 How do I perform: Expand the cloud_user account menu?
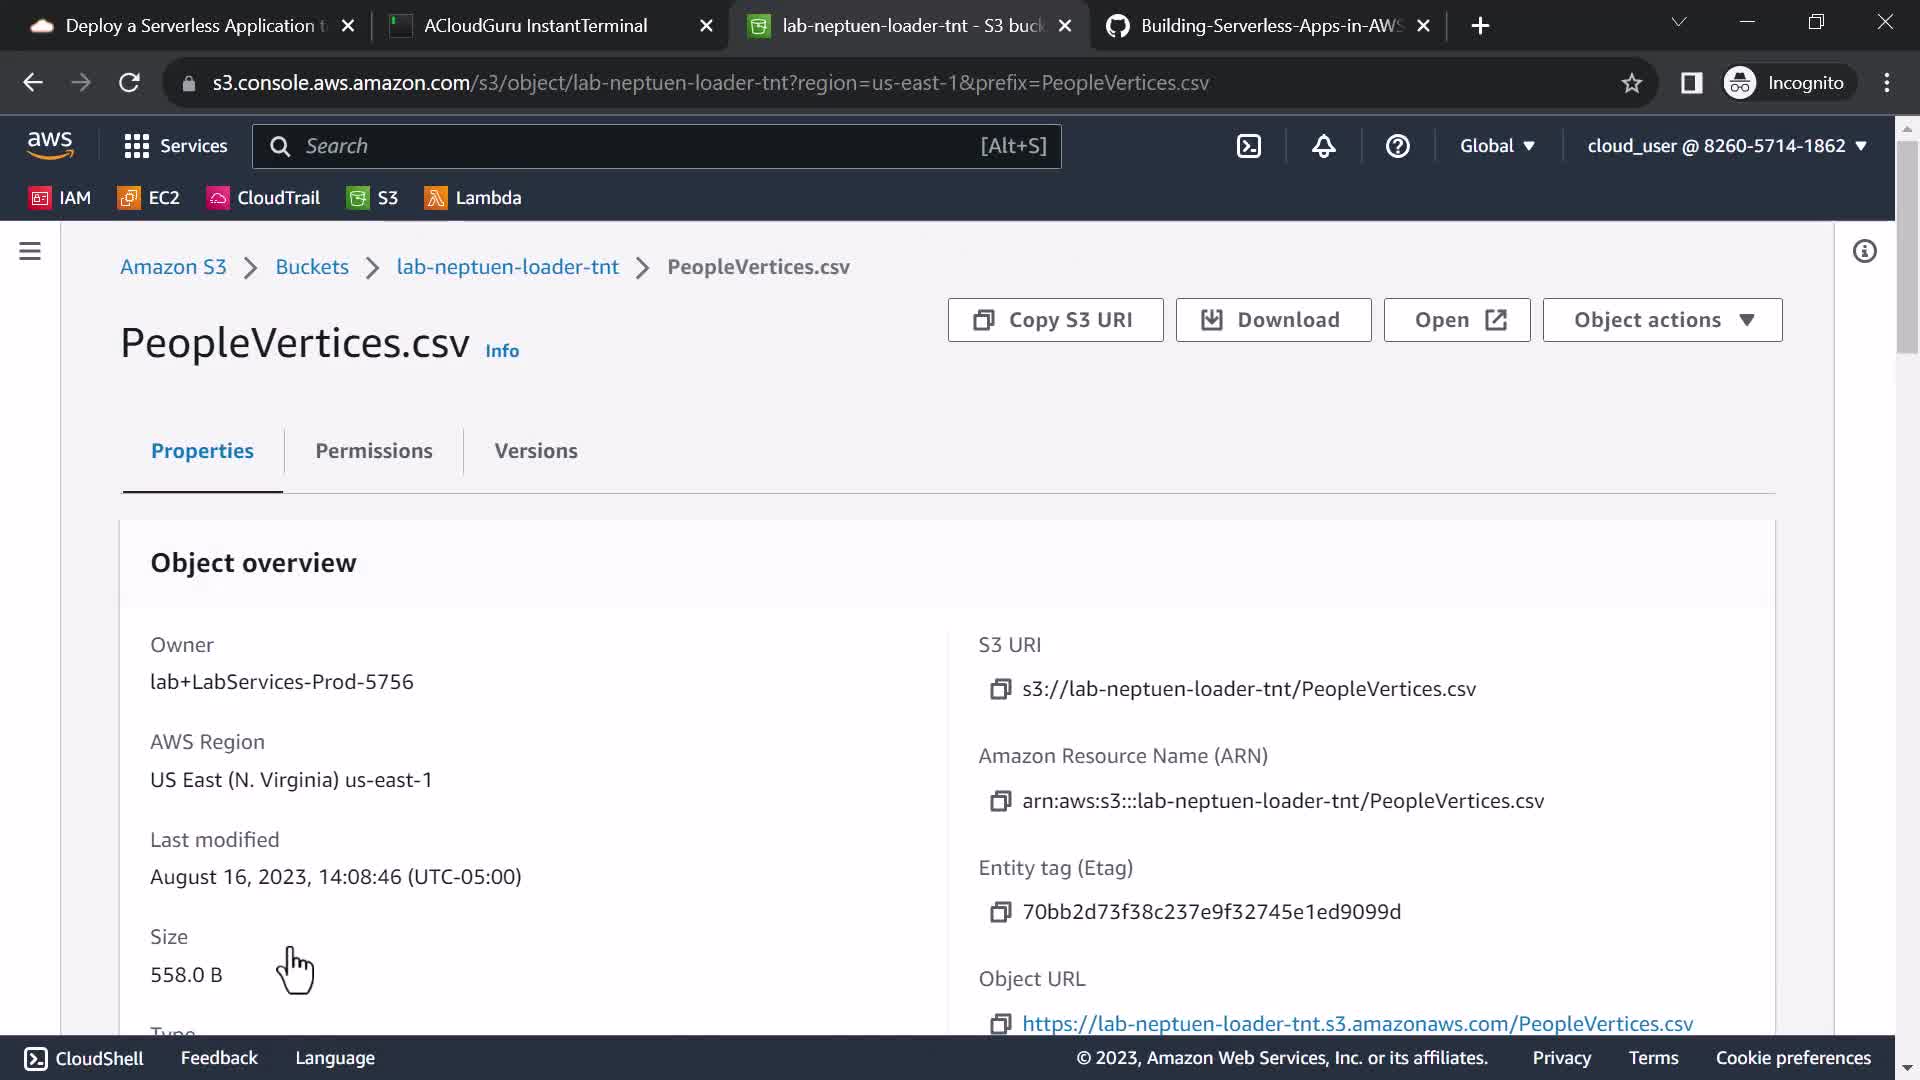1727,146
